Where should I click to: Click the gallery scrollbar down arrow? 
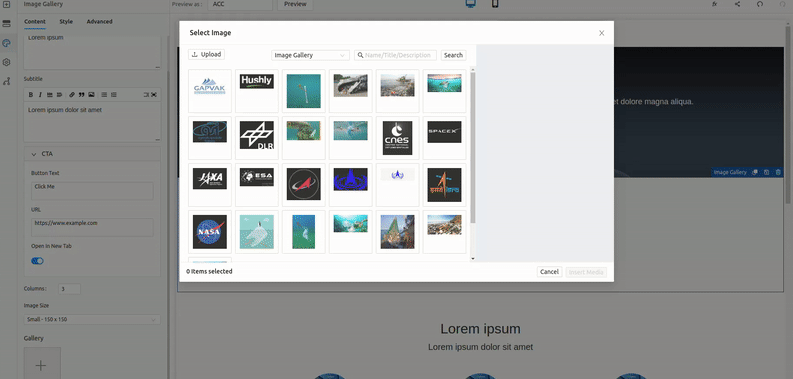tap(473, 258)
